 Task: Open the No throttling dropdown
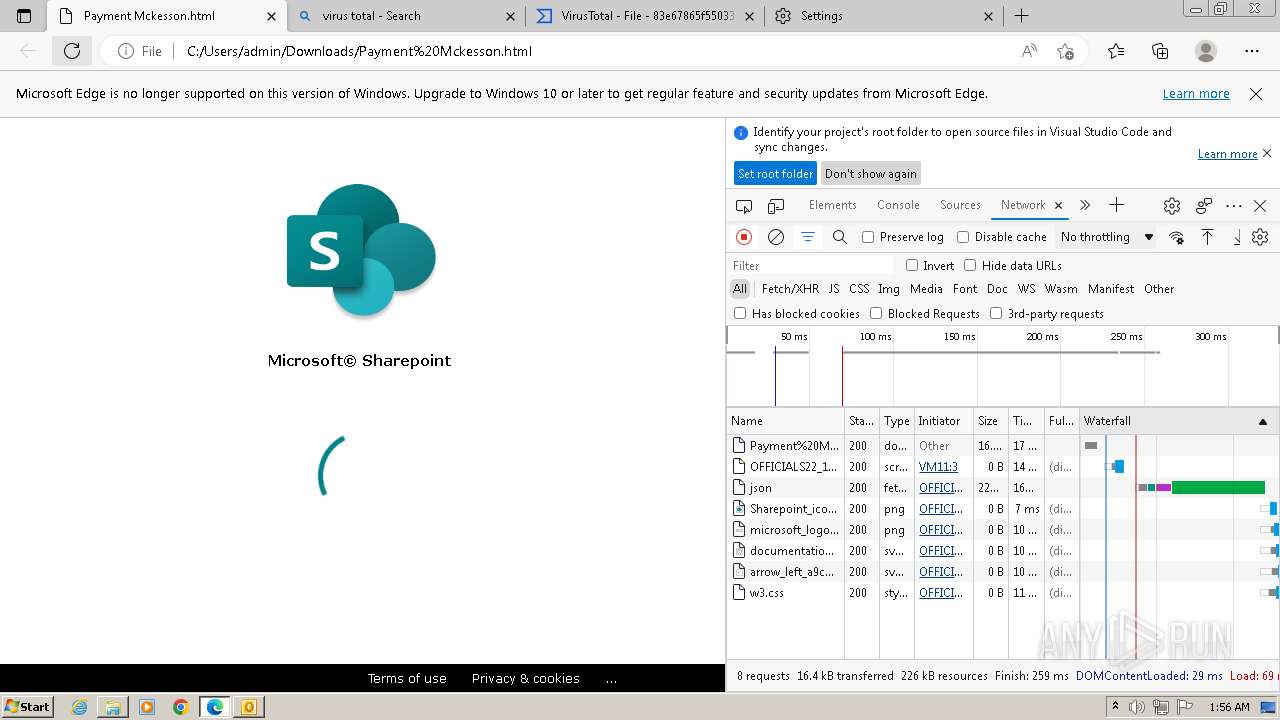pyautogui.click(x=1107, y=237)
